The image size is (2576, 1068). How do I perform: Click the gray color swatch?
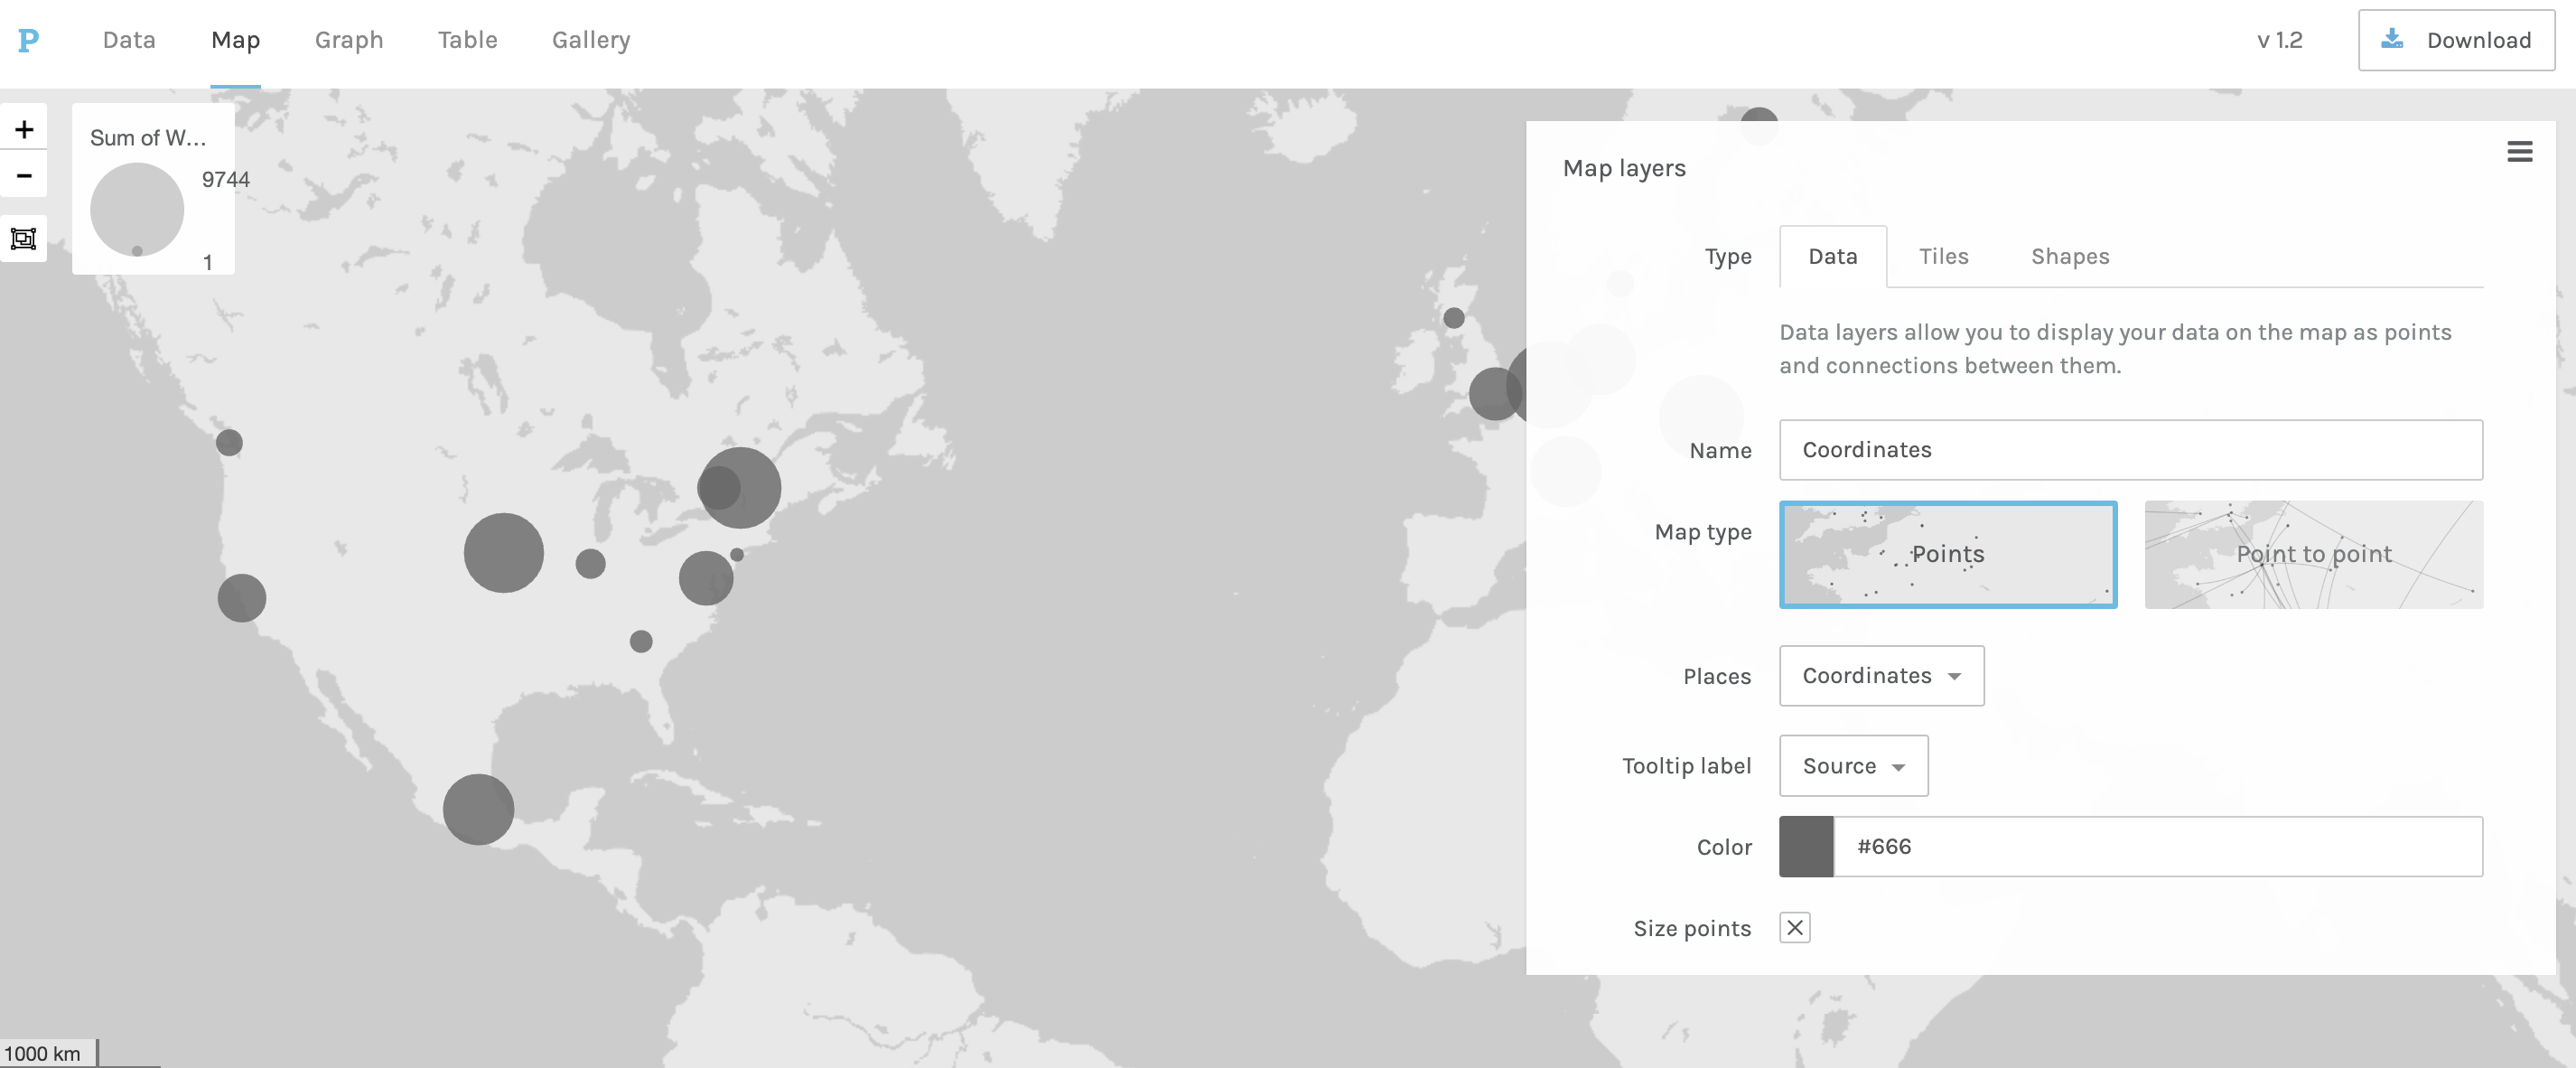click(1805, 847)
